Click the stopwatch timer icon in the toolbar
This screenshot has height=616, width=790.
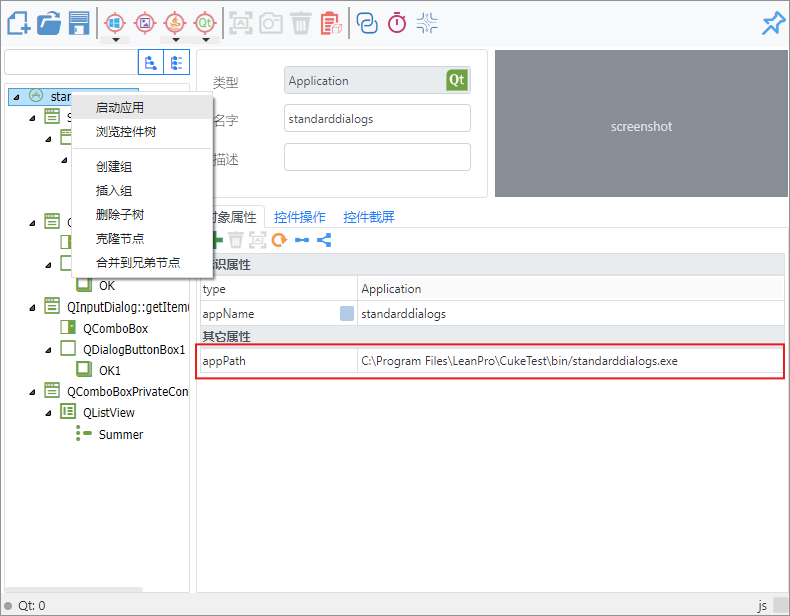(x=397, y=22)
